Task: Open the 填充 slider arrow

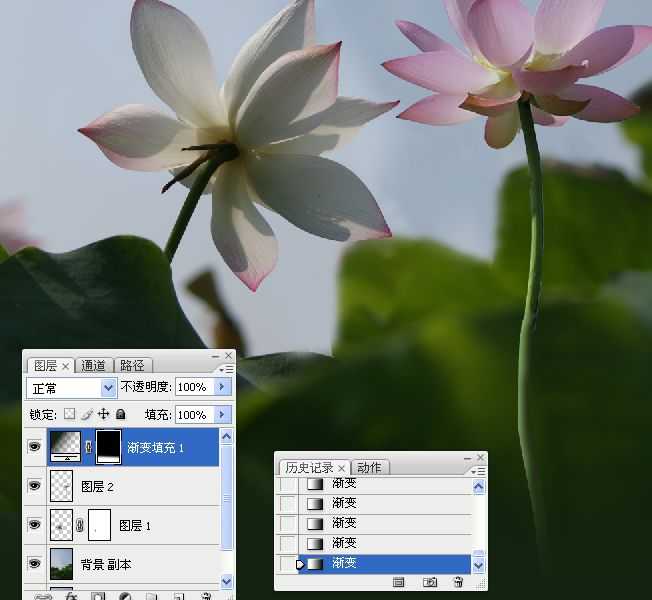Action: pos(222,415)
